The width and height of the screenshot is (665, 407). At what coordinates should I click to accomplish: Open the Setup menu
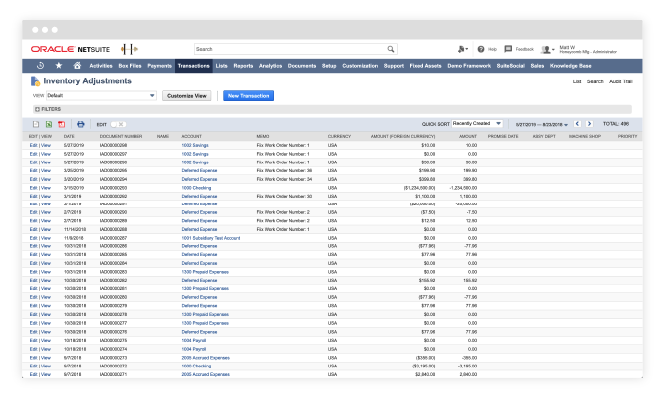(329, 66)
